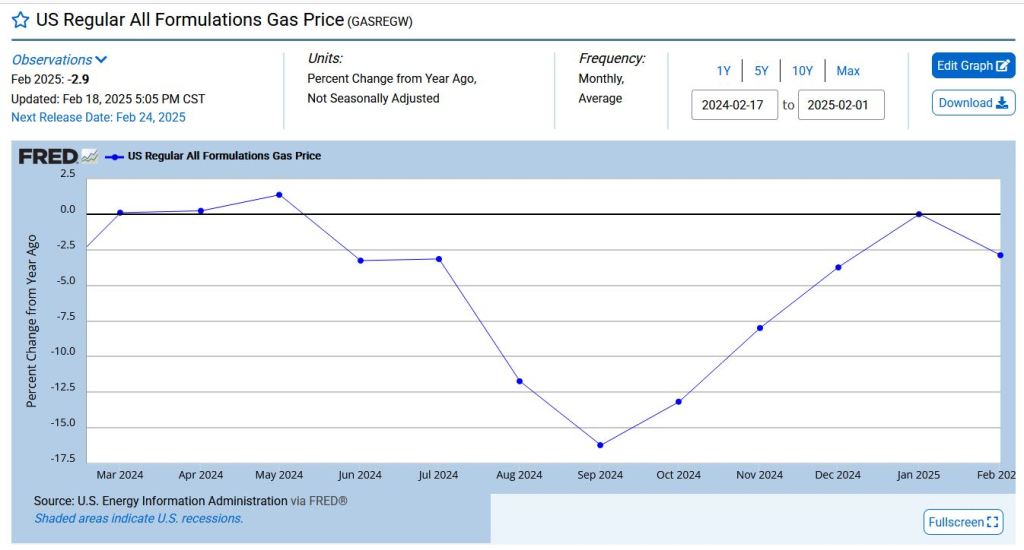Click the blue series legend line marker
Image resolution: width=1024 pixels, height=550 pixels.
pyautogui.click(x=114, y=157)
